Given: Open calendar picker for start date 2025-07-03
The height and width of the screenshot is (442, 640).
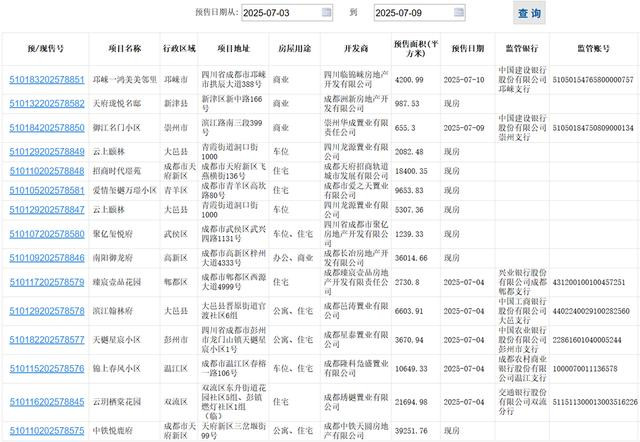Looking at the screenshot, I should point(327,12).
